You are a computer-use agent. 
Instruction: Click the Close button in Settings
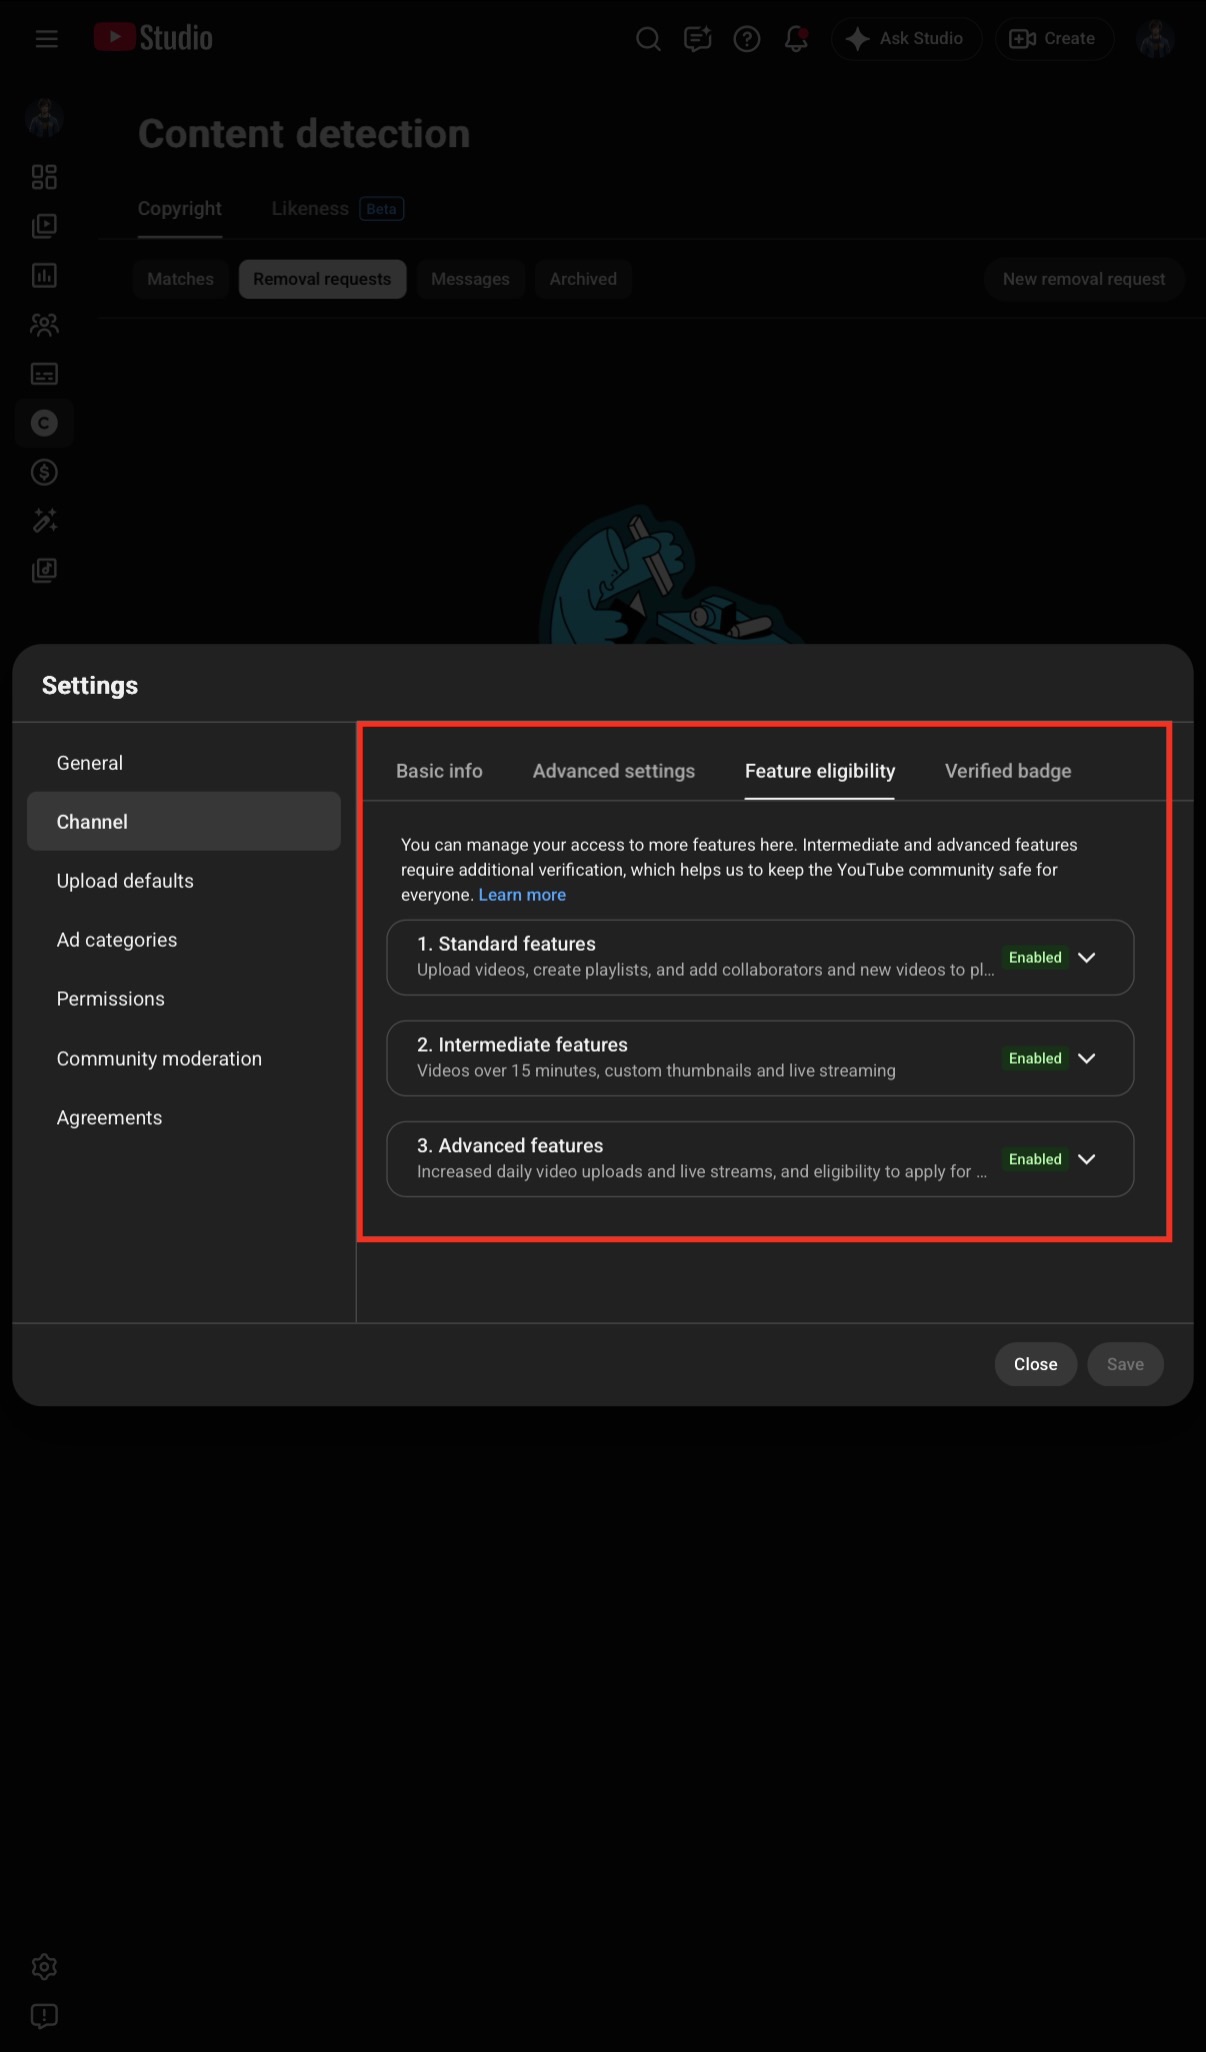coord(1035,1364)
